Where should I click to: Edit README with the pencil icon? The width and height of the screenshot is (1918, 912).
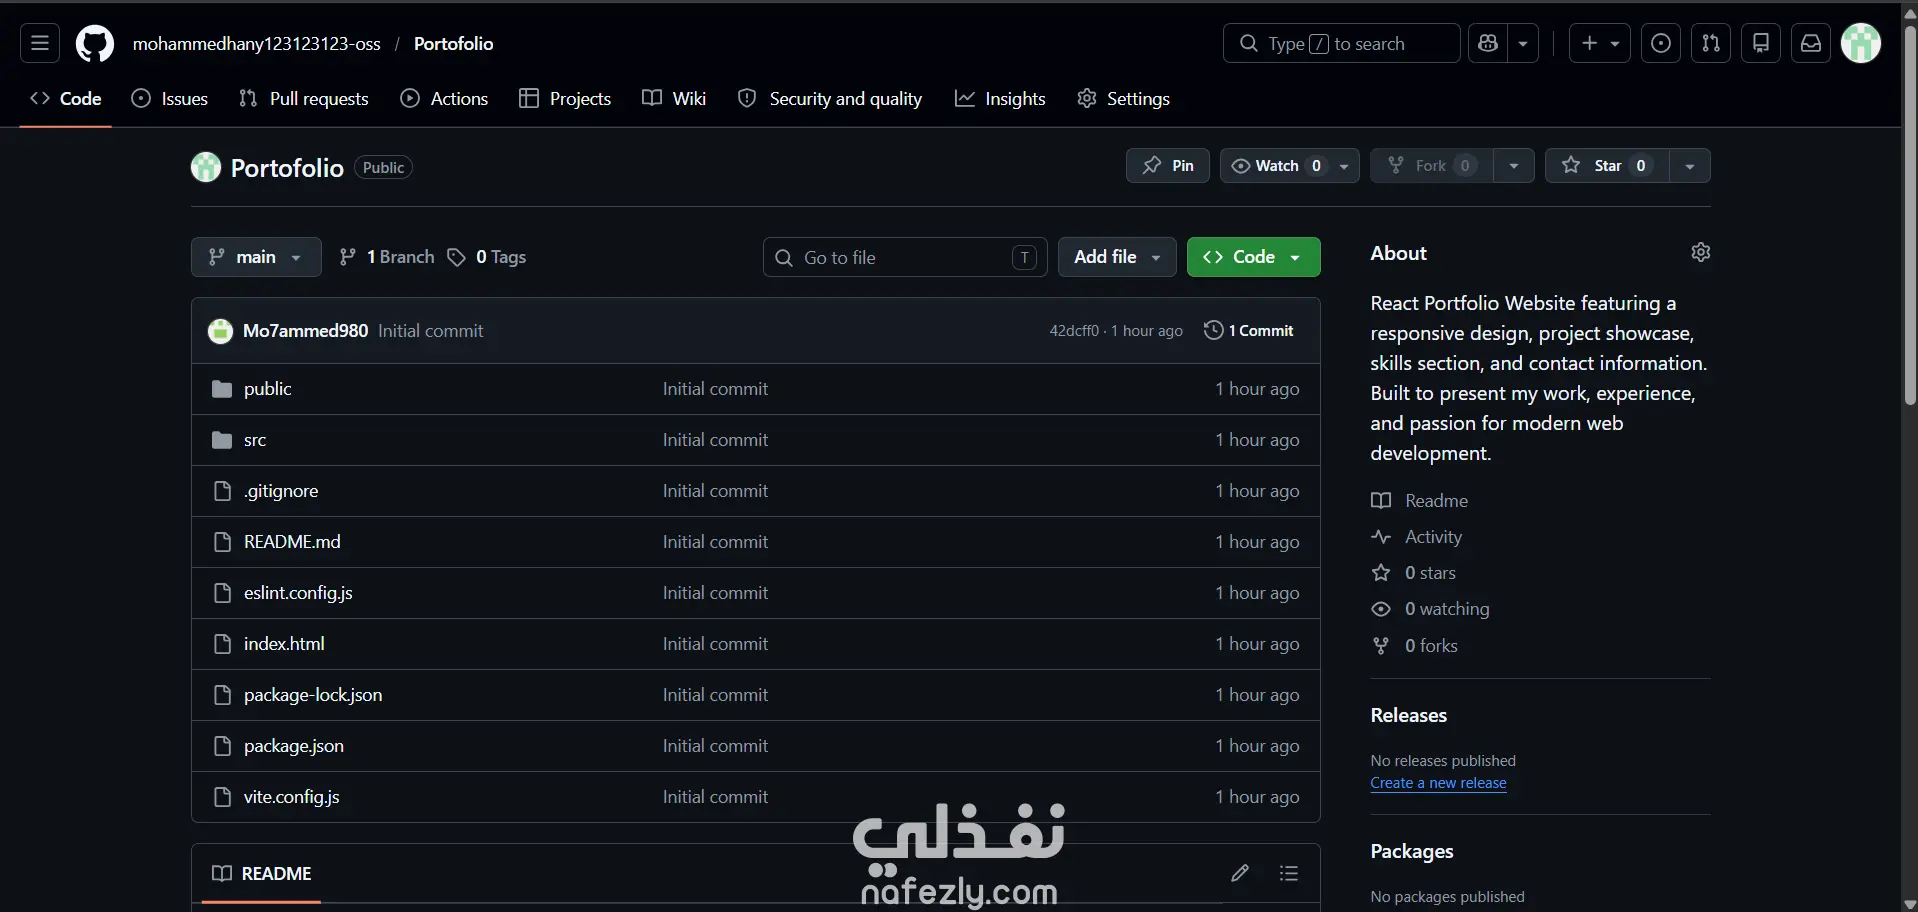[x=1240, y=874]
